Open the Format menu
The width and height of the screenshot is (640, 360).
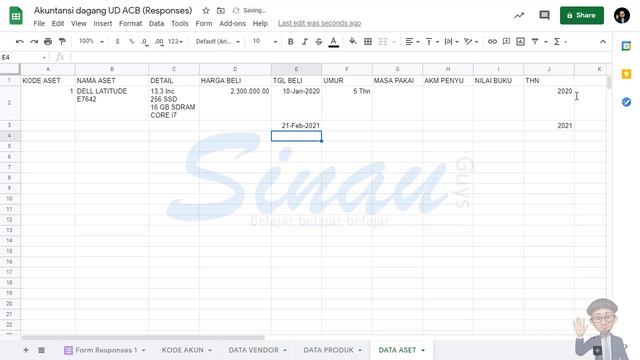coord(131,24)
